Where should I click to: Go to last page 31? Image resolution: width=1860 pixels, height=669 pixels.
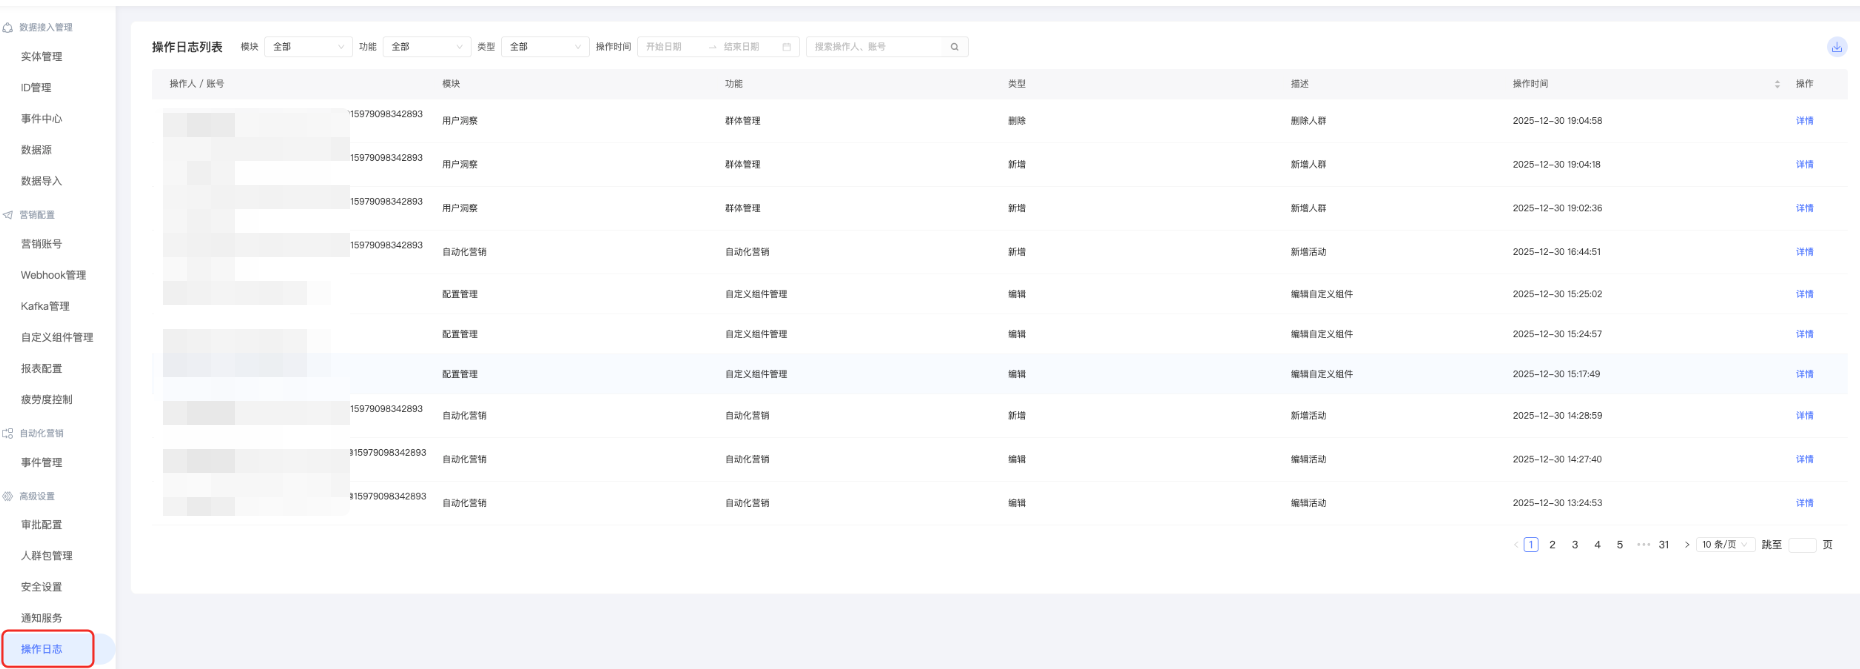(x=1664, y=545)
